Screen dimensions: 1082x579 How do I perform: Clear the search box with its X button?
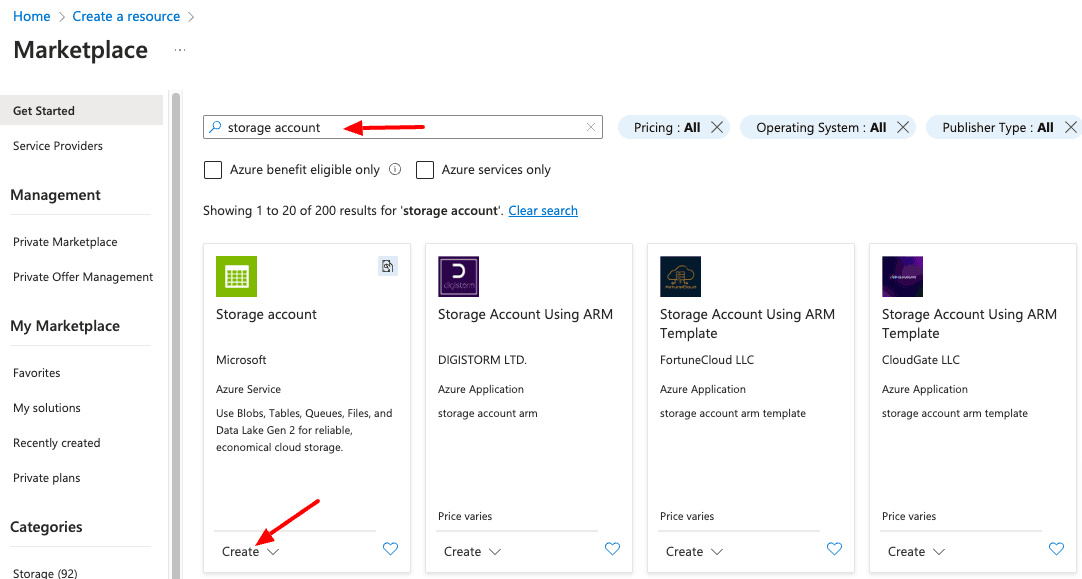pos(590,127)
